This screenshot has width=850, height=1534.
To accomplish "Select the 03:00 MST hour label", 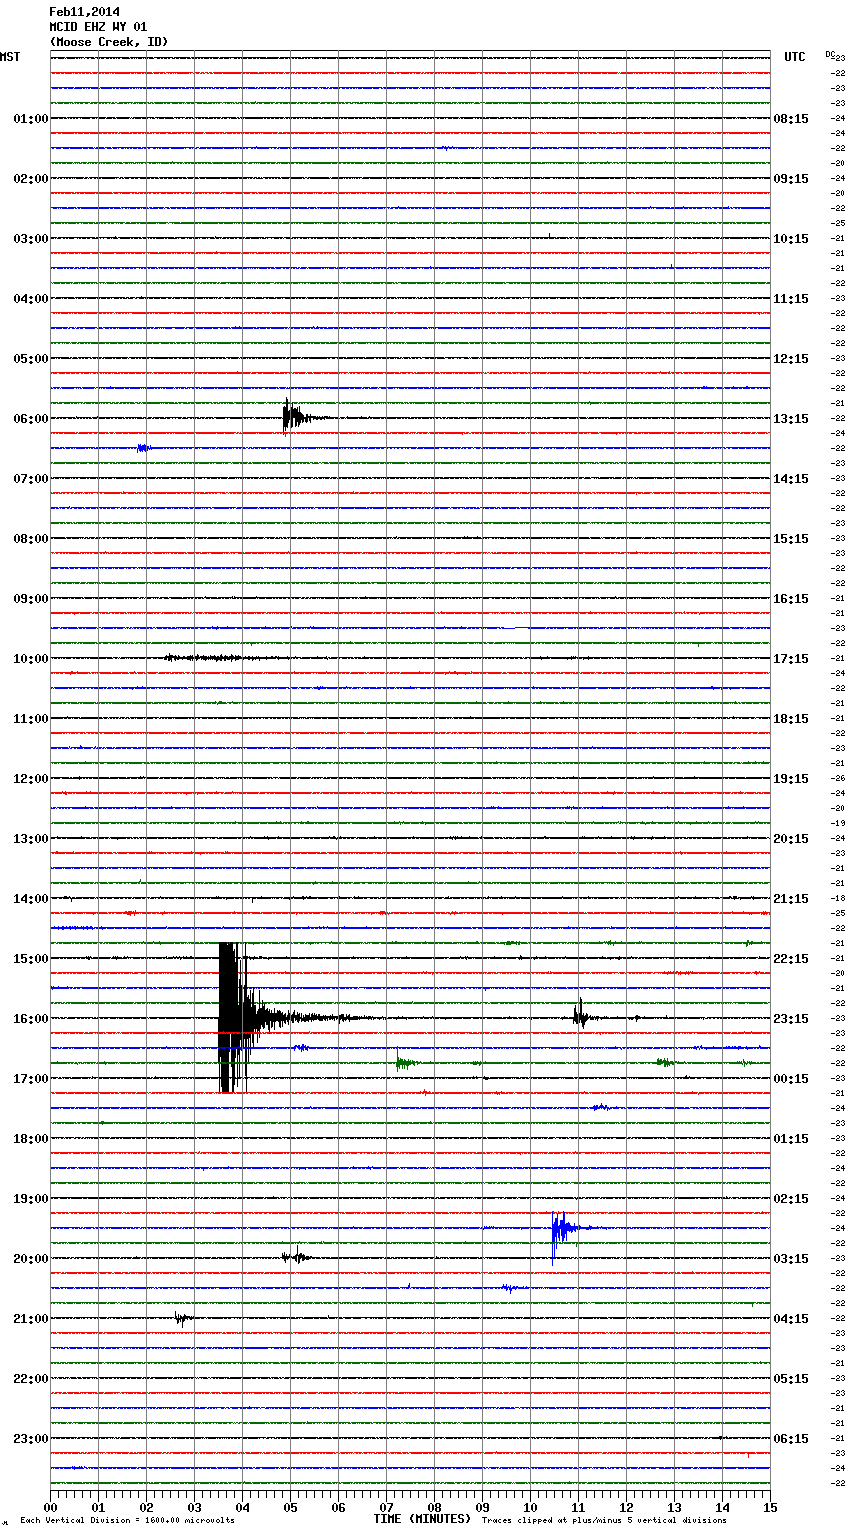I will click(30, 239).
